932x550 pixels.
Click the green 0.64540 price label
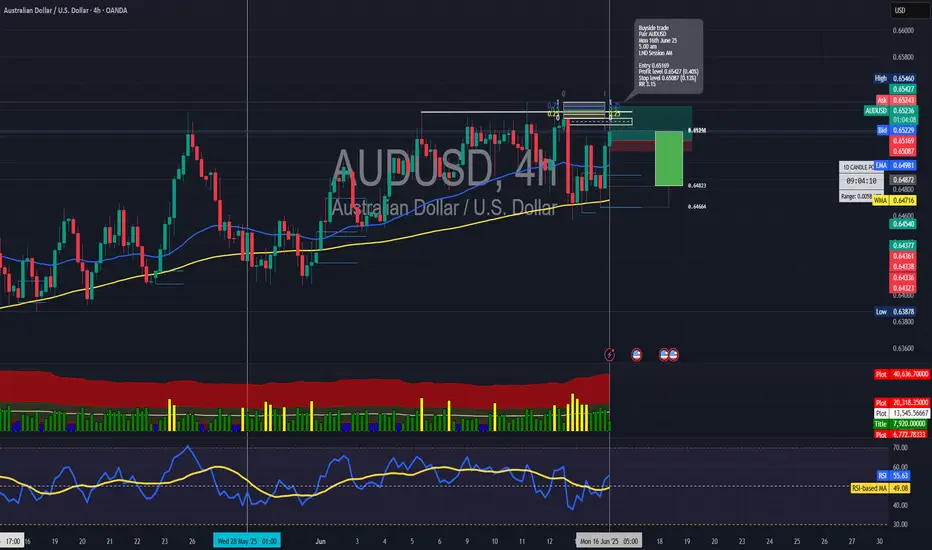click(x=903, y=224)
